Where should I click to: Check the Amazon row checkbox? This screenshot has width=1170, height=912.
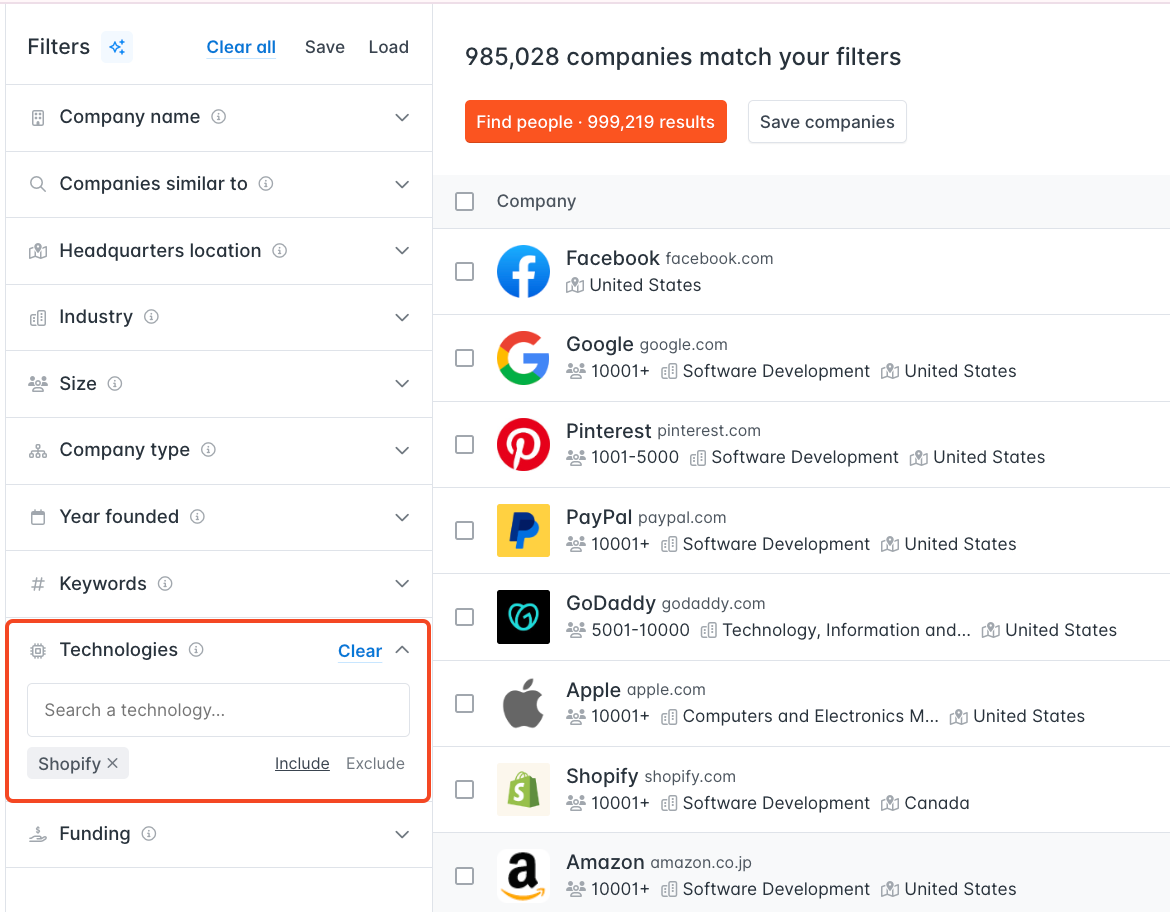click(x=464, y=875)
